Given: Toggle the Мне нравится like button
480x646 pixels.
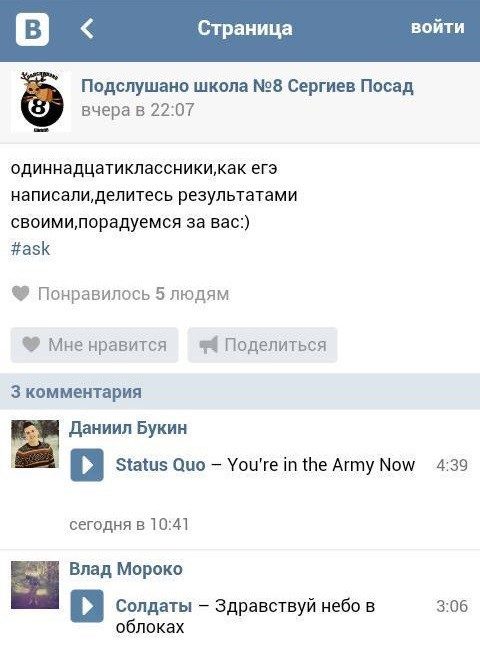Looking at the screenshot, I should tap(94, 345).
